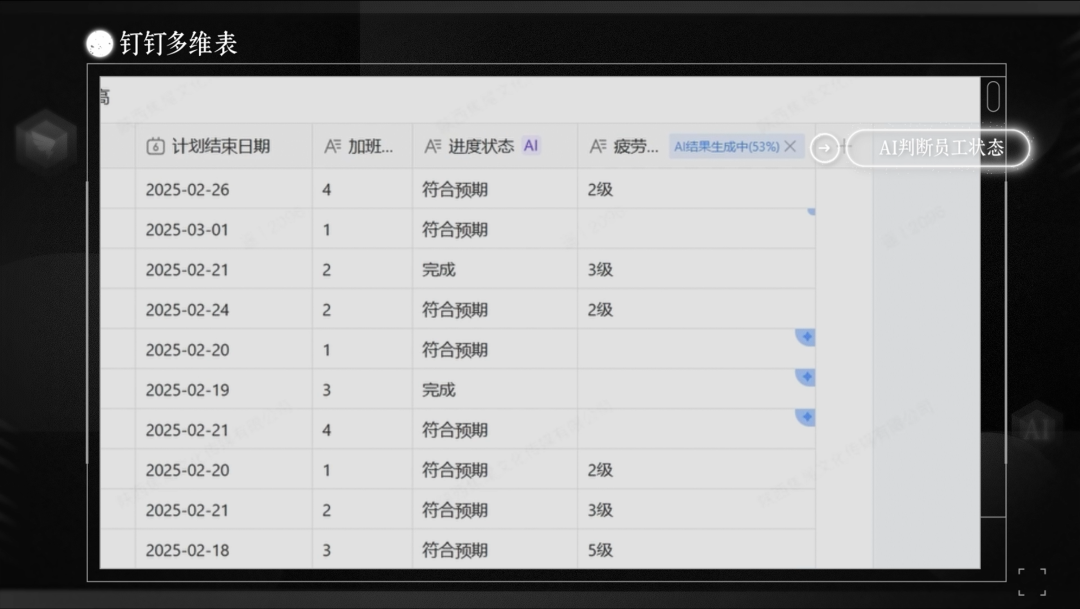1080x609 pixels.
Task: Click the purple AI badge on 进度状态
Action: point(530,145)
